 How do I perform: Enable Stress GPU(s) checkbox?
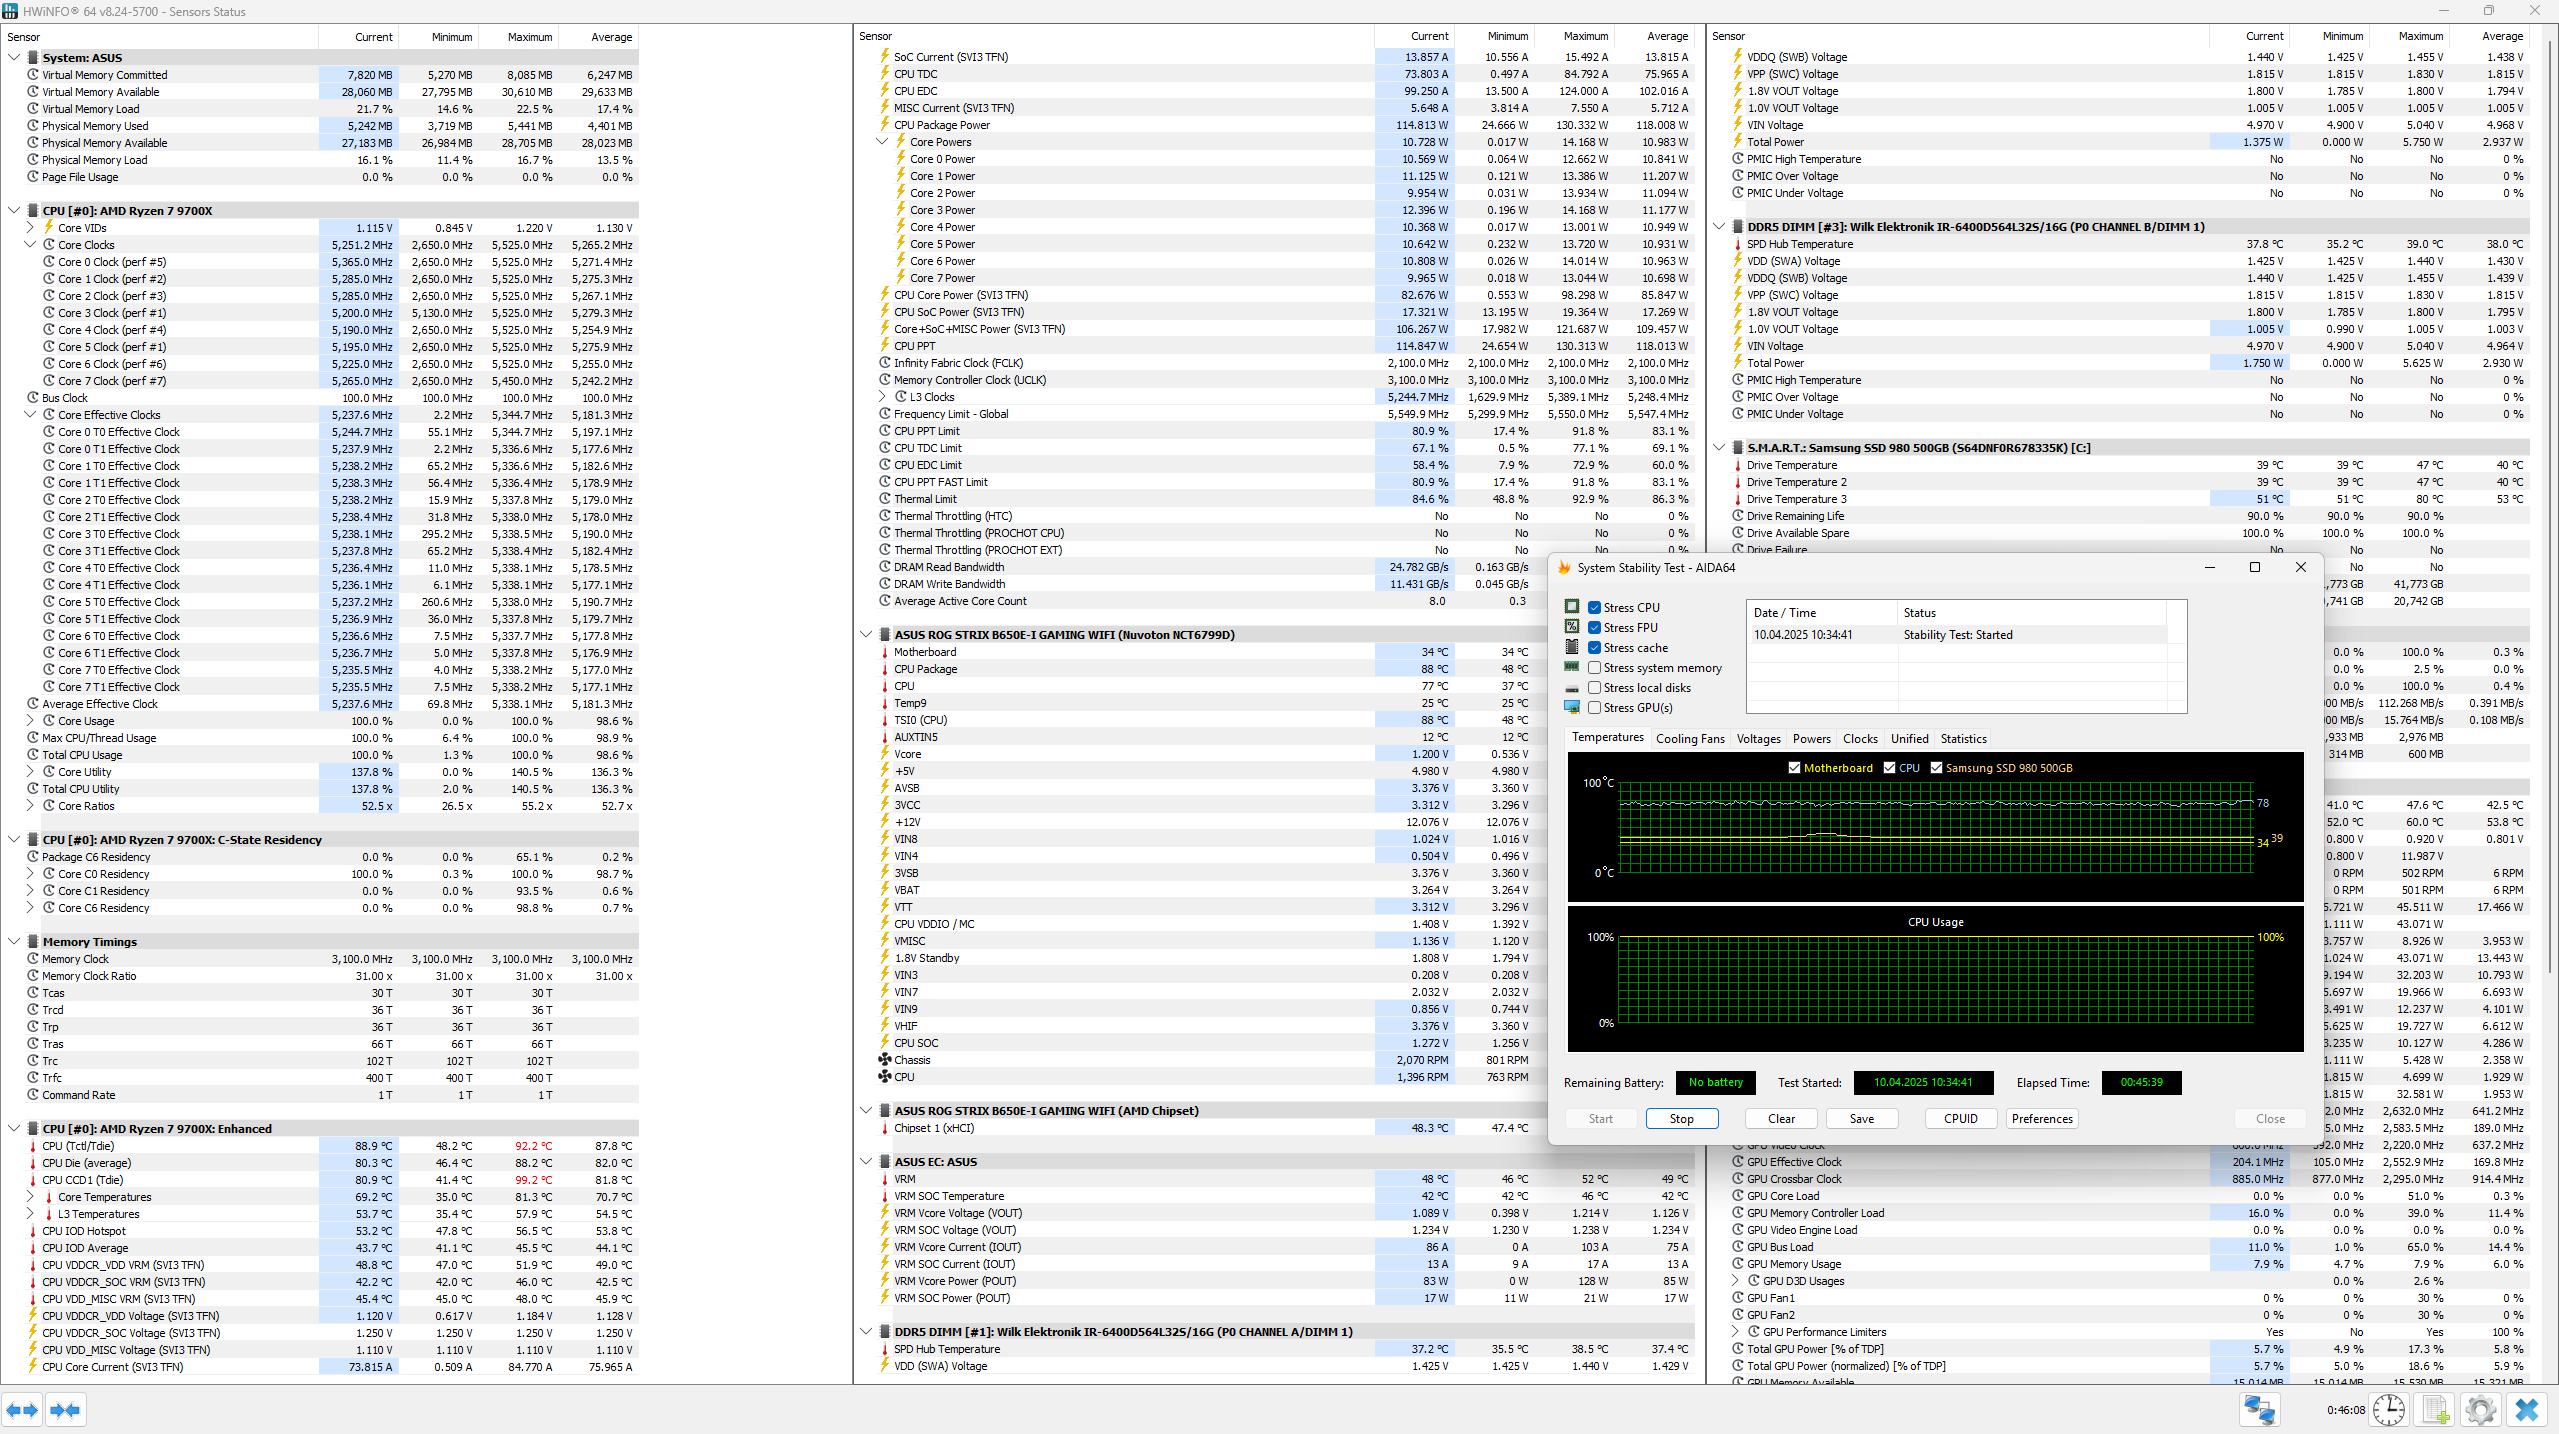coord(1594,707)
